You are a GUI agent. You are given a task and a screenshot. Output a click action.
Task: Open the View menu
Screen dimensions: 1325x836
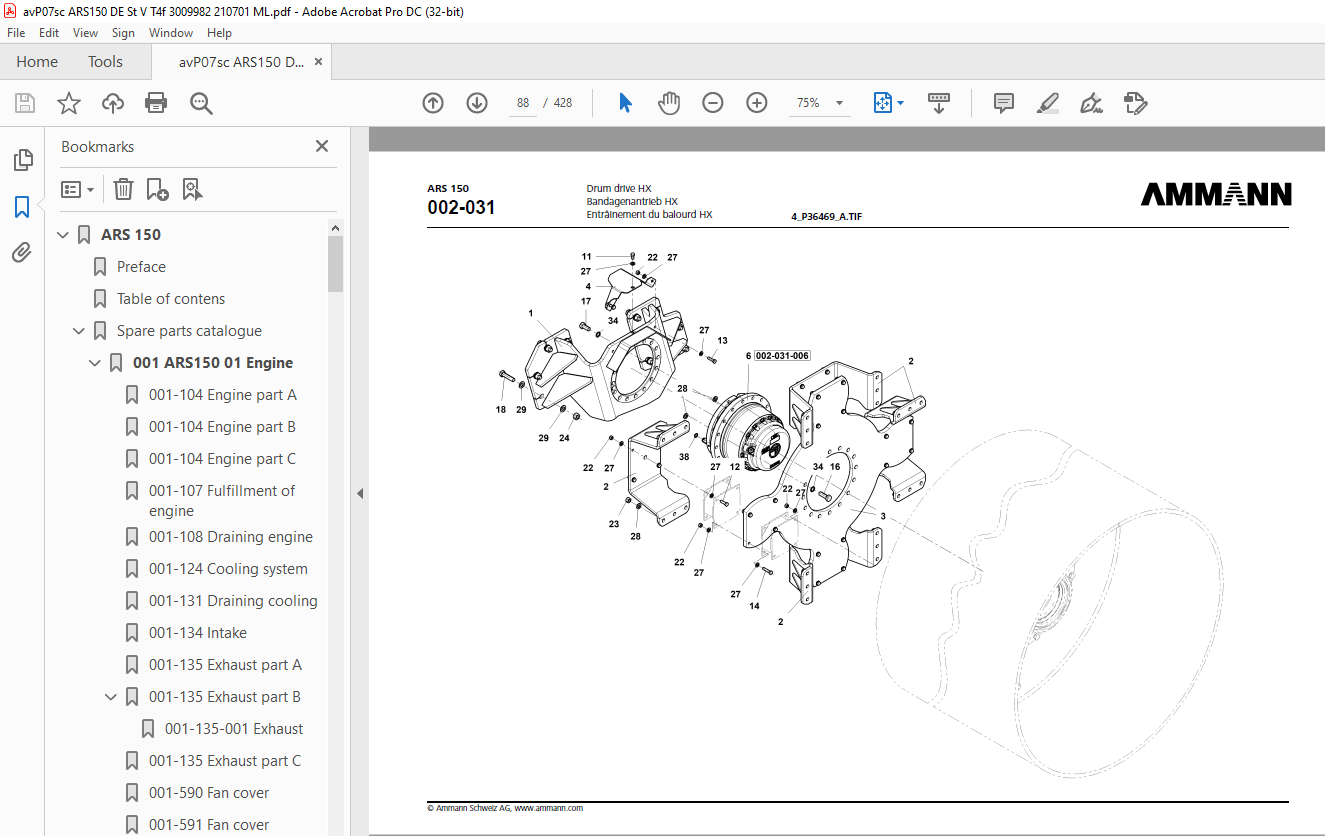[x=85, y=33]
